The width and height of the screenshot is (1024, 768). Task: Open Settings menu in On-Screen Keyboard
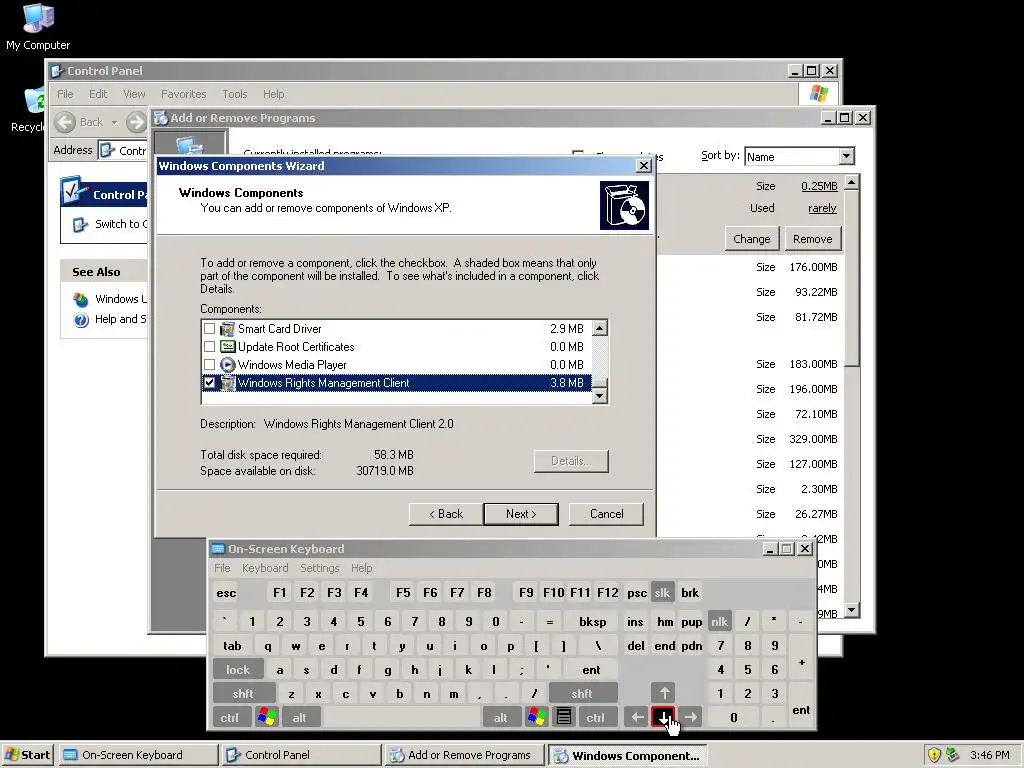pos(320,568)
